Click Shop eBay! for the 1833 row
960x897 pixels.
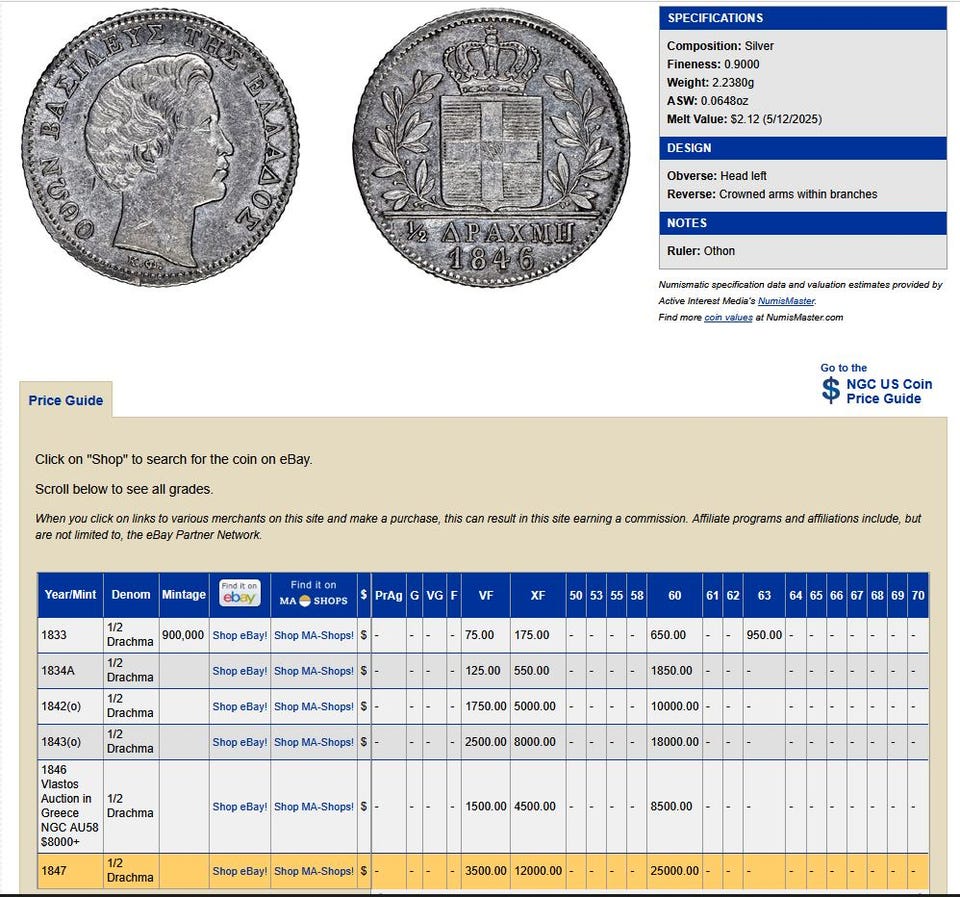coord(240,635)
